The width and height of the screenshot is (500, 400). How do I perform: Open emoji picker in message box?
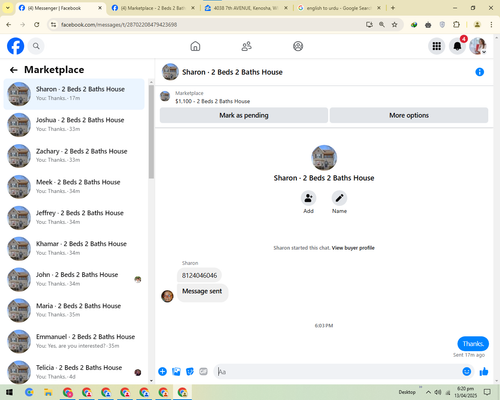[x=467, y=371]
